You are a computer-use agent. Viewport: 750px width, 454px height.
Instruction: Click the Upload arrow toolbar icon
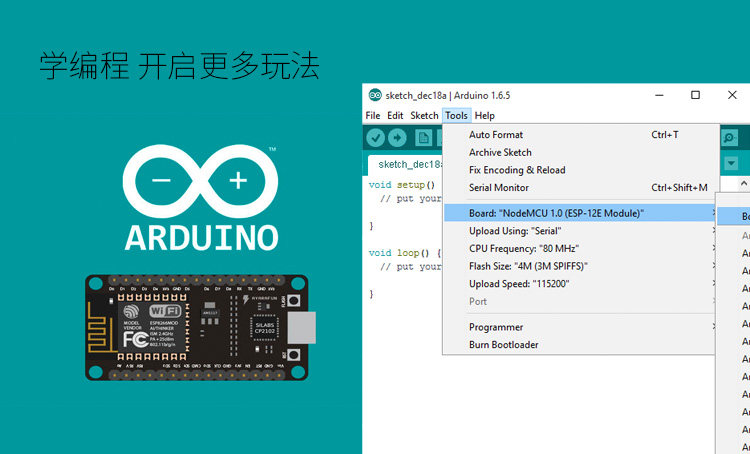(397, 138)
